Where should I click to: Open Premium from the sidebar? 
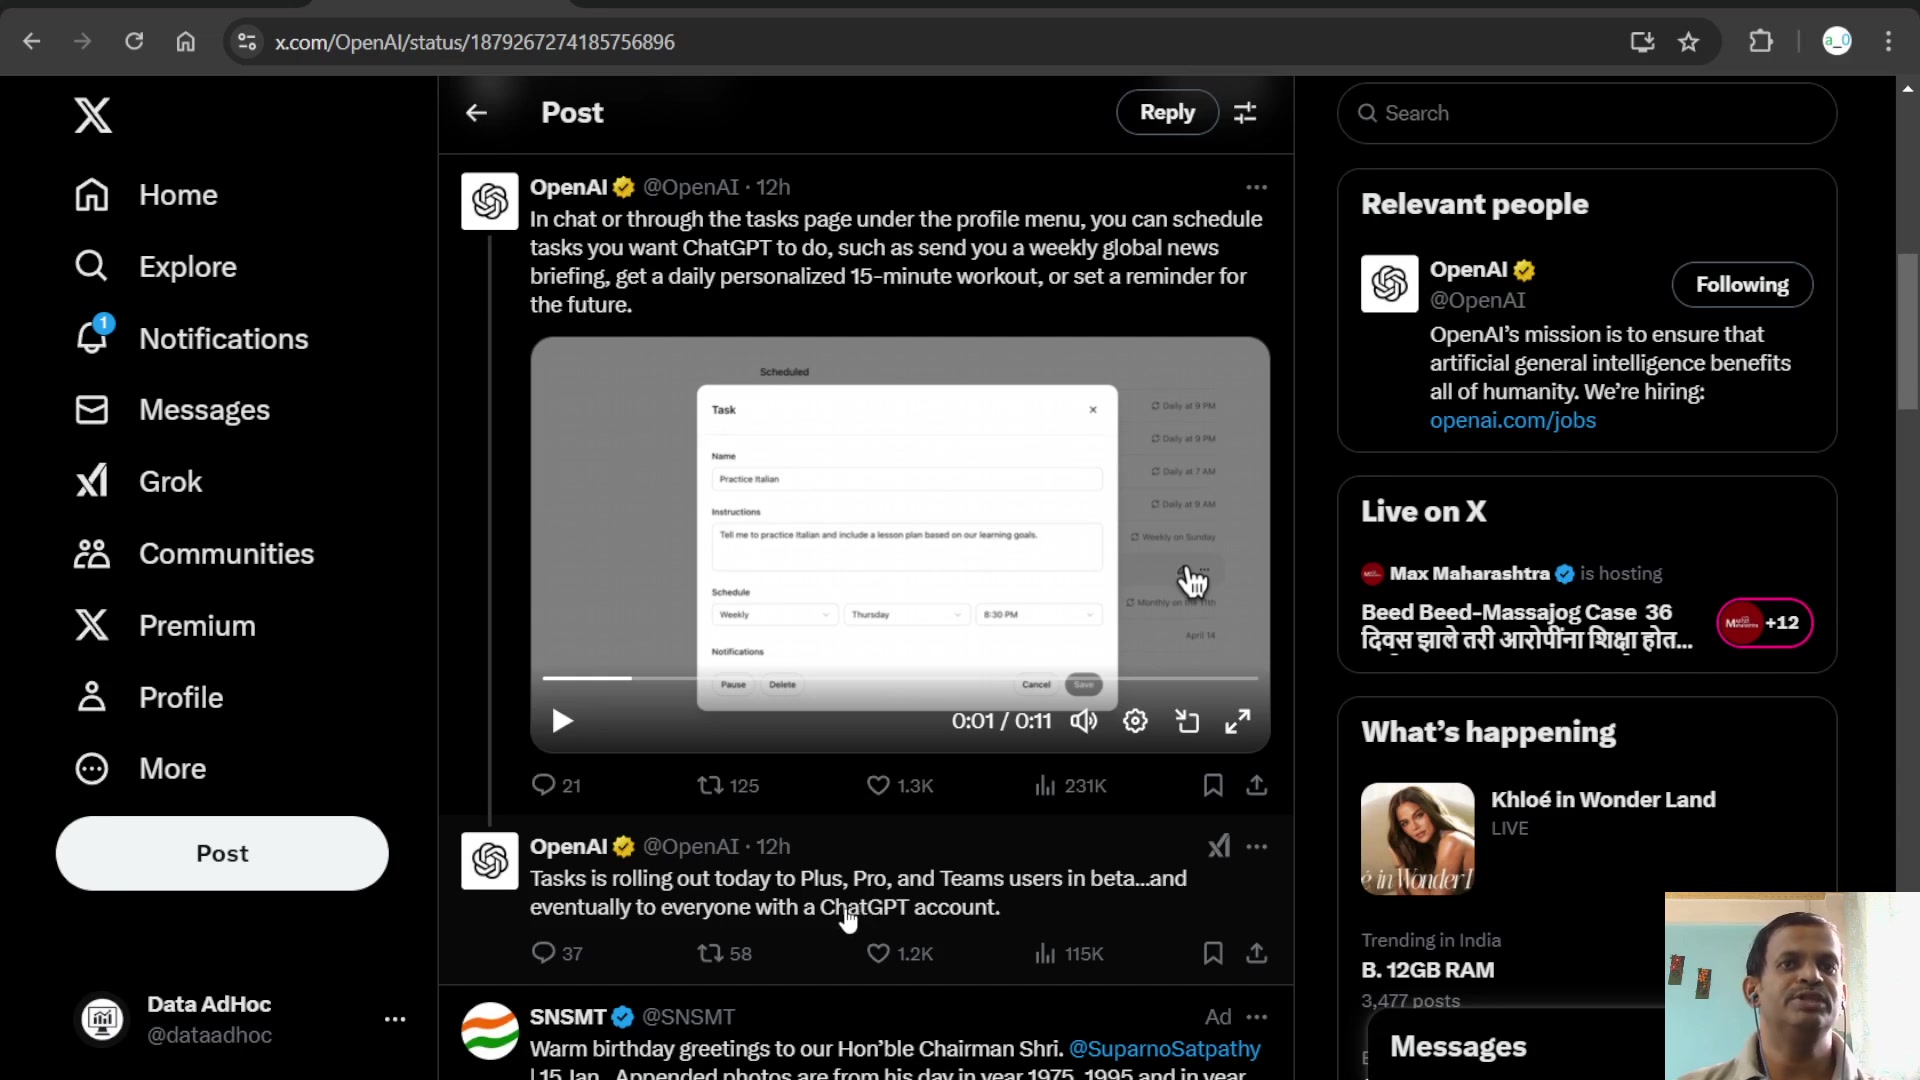[166, 626]
